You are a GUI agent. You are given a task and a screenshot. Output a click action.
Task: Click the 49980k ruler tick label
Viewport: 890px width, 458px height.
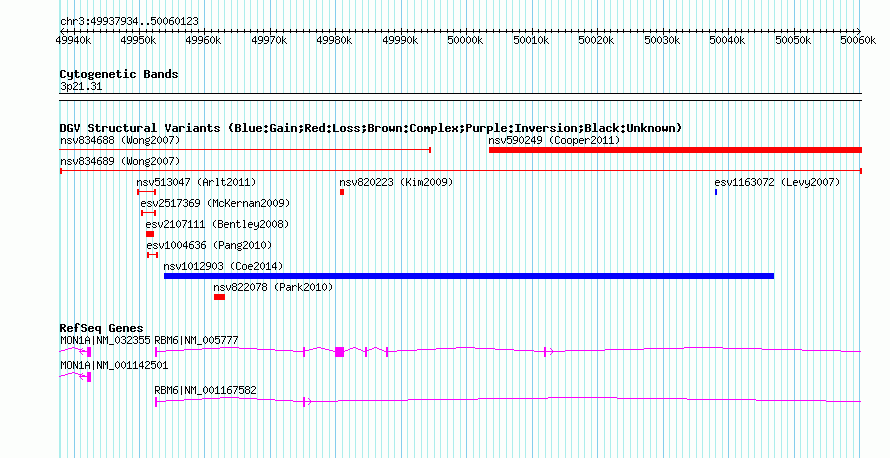coord(334,40)
